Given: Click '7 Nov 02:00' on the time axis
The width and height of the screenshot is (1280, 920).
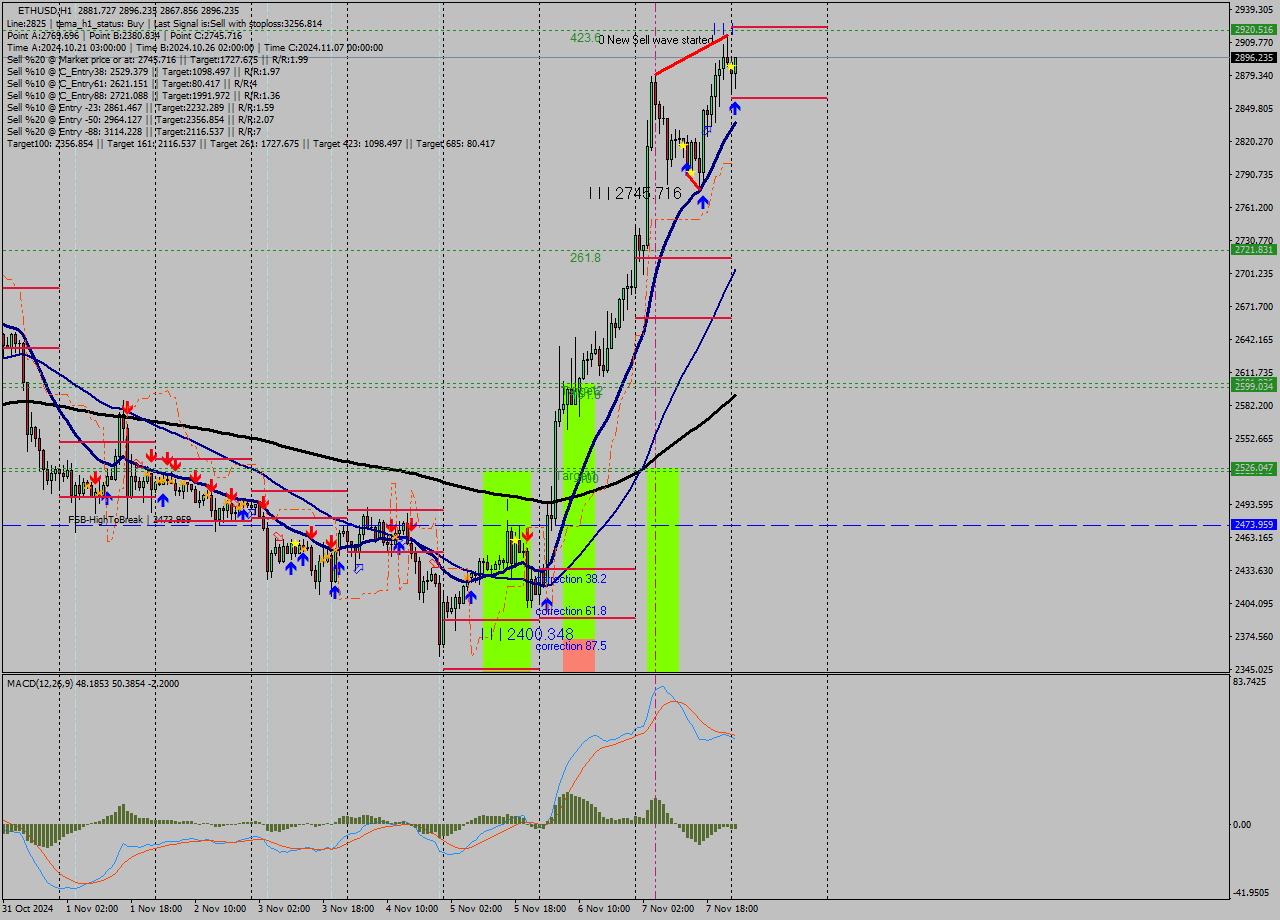Looking at the screenshot, I should (668, 909).
